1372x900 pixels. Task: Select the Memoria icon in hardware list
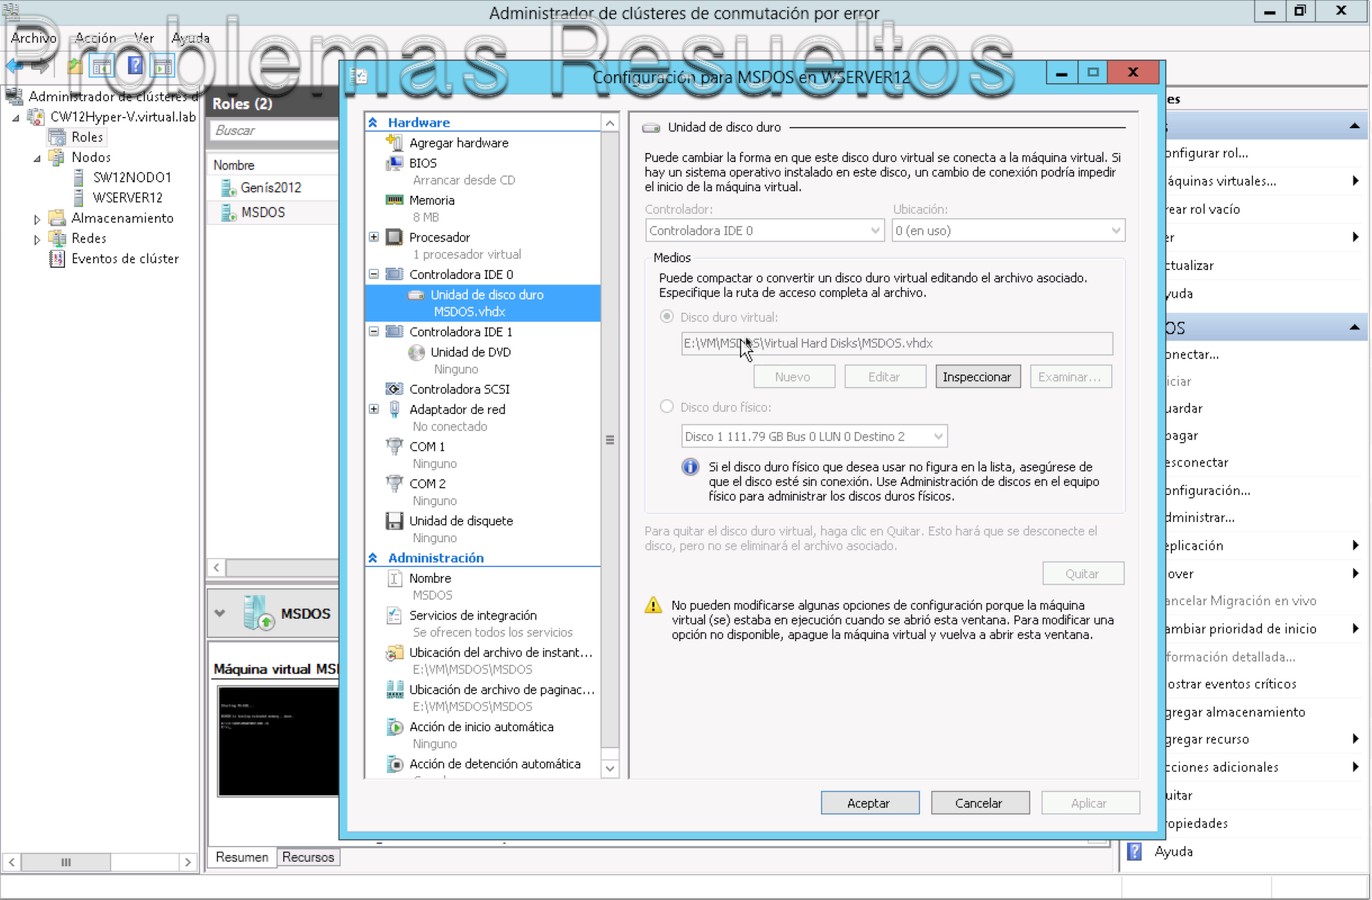pyautogui.click(x=394, y=200)
